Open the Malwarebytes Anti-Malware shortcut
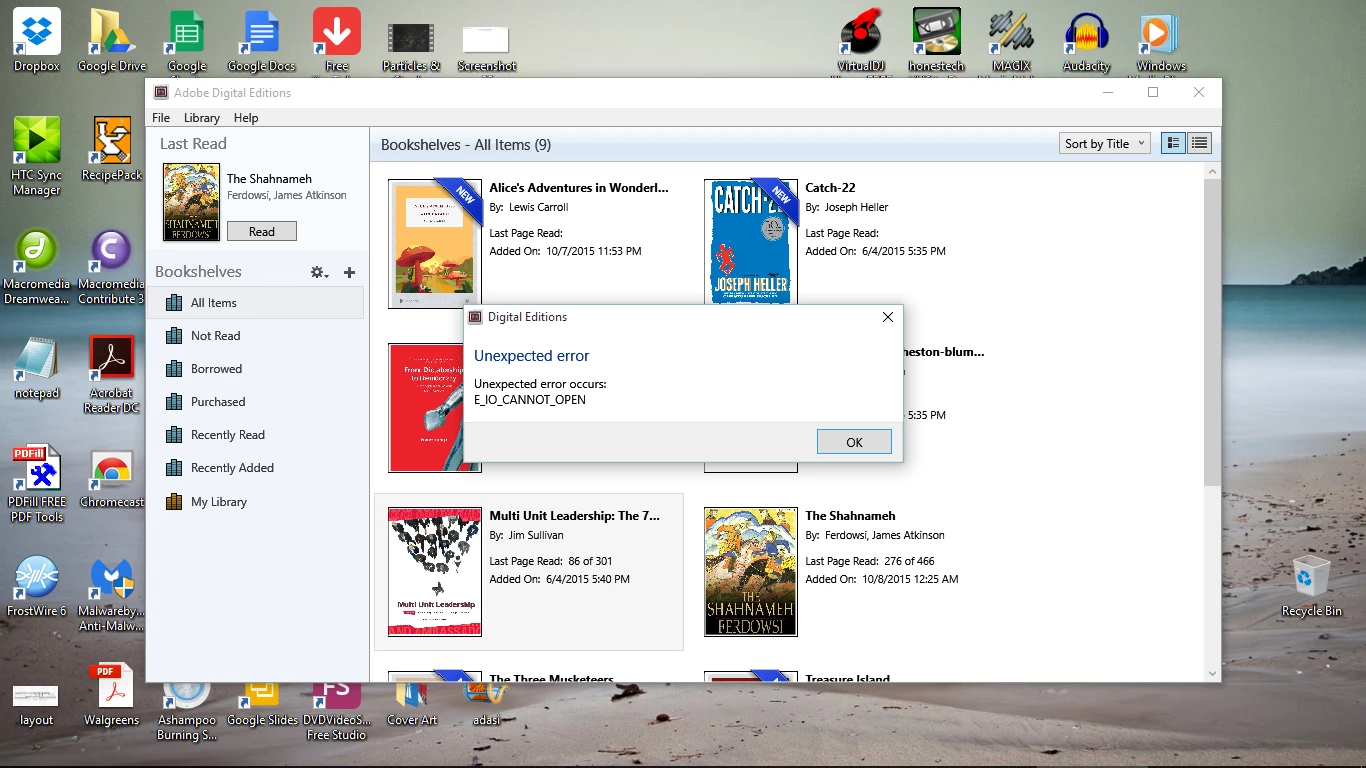This screenshot has height=768, width=1366. click(112, 595)
